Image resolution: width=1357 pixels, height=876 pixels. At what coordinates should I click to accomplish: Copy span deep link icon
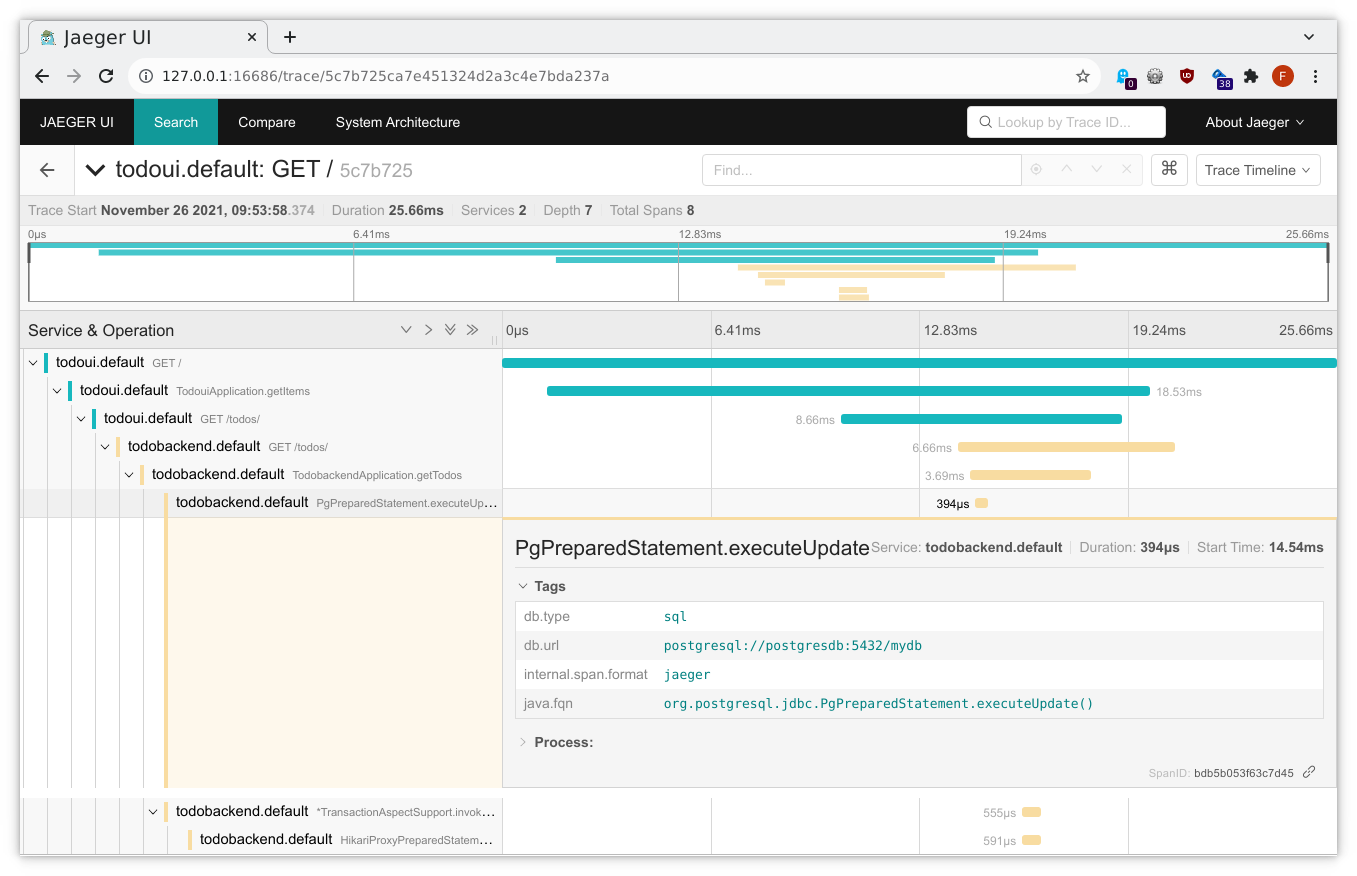point(1309,772)
